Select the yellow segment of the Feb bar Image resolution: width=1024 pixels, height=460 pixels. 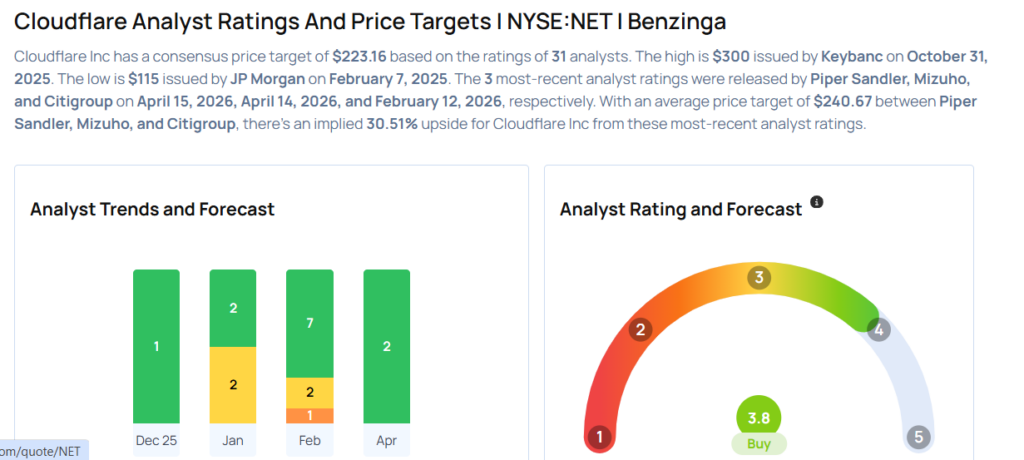(x=309, y=392)
